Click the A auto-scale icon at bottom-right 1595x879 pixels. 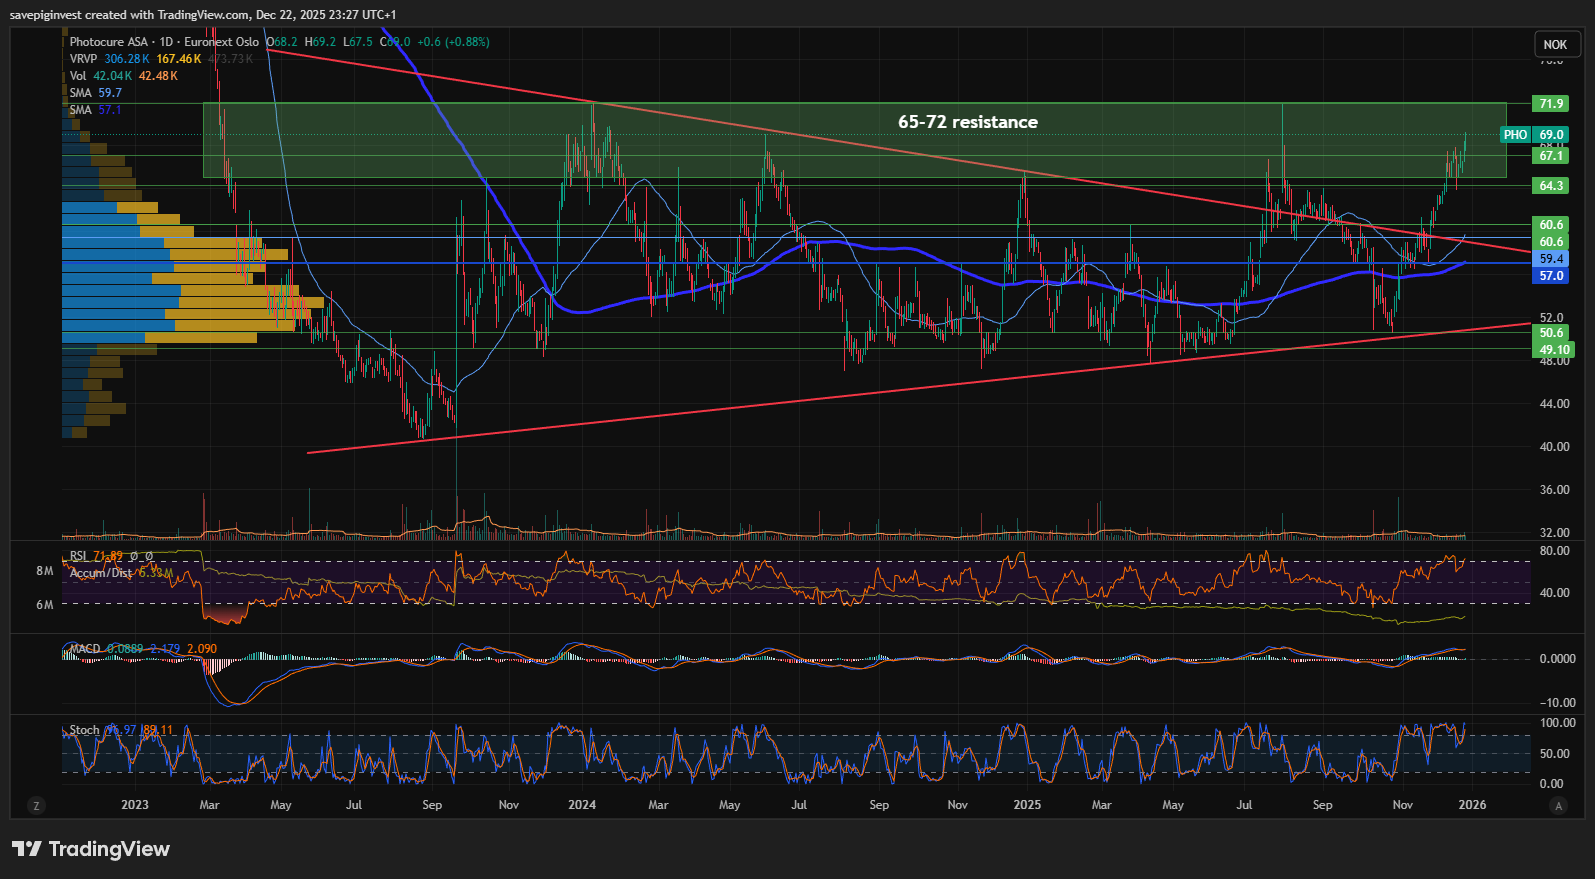pos(1557,805)
